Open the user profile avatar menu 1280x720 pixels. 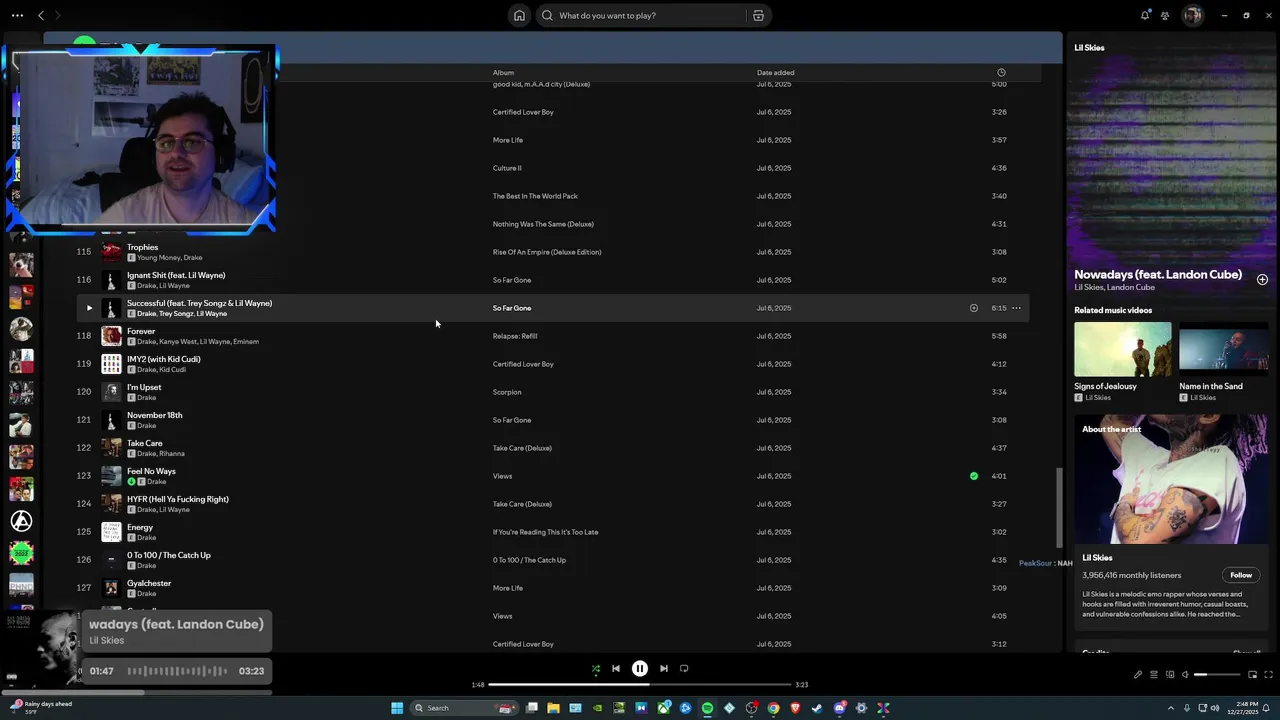click(1192, 15)
